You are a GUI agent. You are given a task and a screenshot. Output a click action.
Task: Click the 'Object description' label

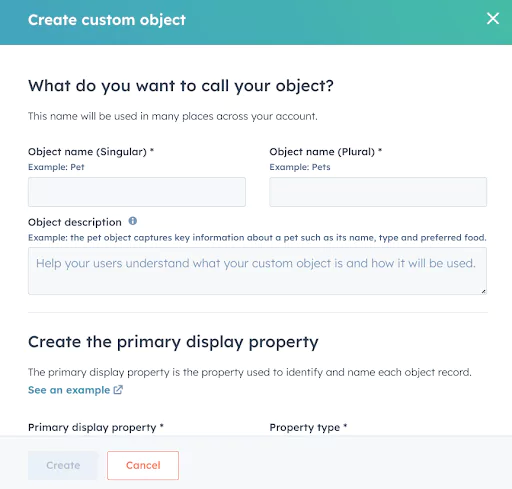(x=75, y=222)
